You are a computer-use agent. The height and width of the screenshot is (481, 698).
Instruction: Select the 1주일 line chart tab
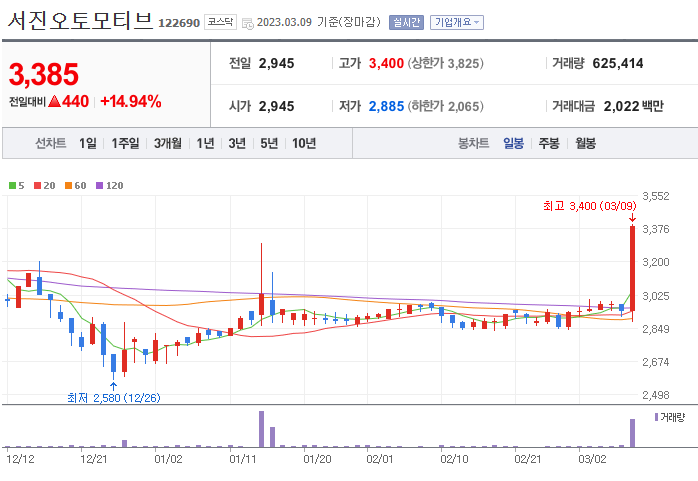click(125, 143)
